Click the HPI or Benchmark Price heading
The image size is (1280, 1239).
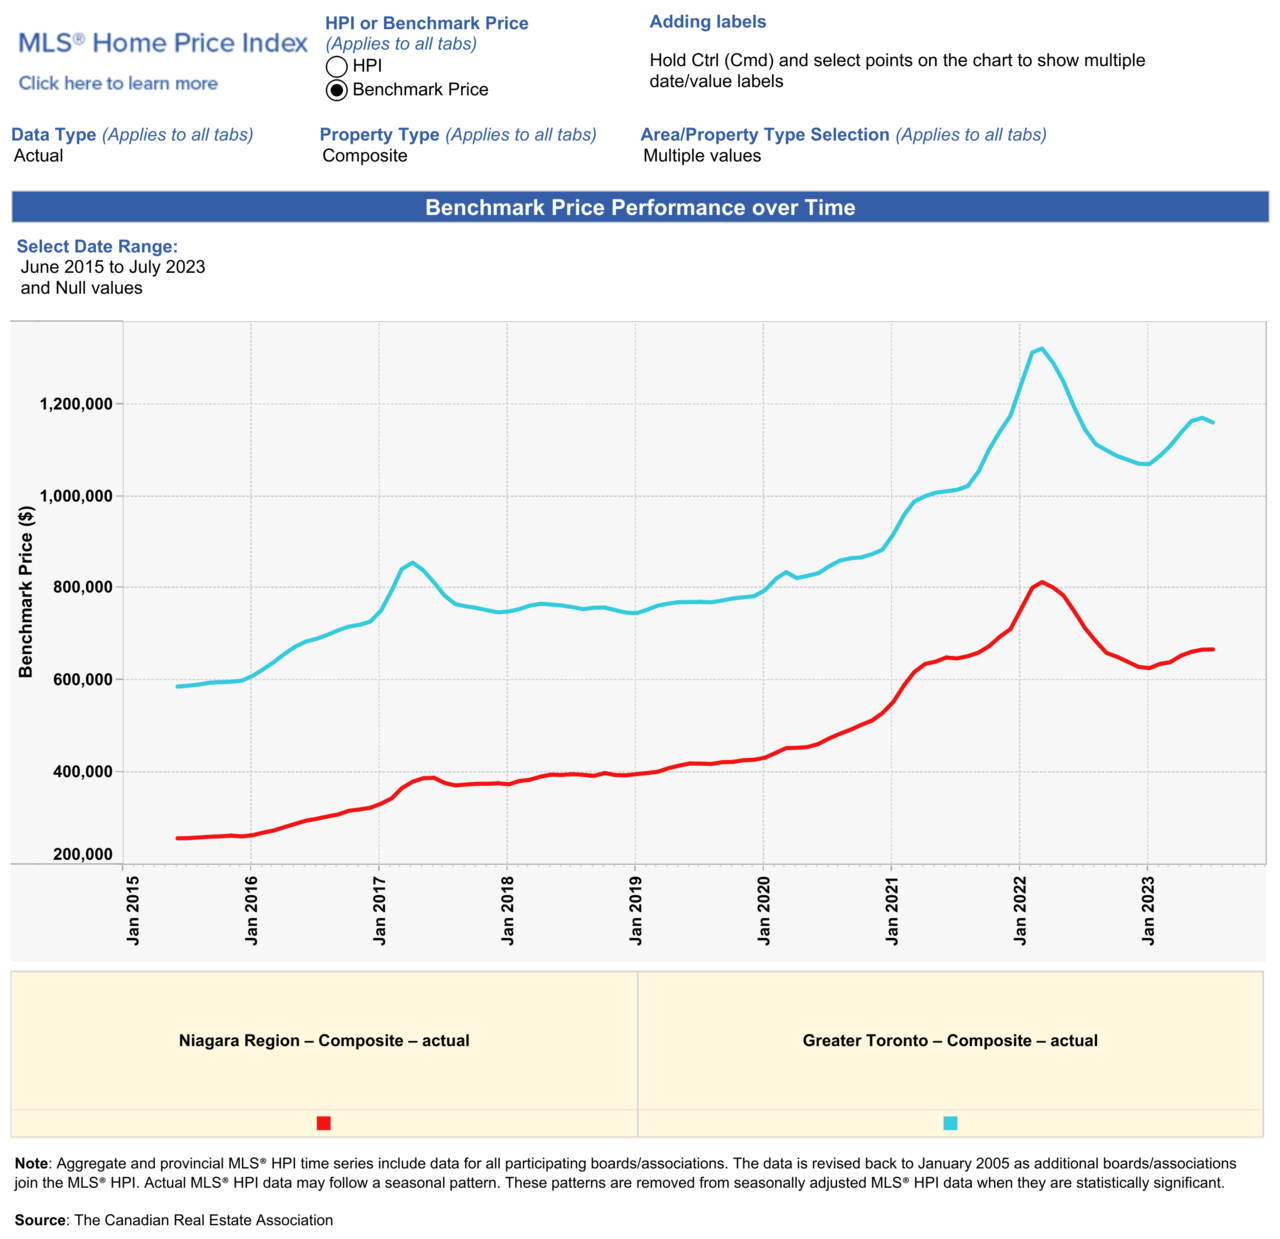point(427,24)
